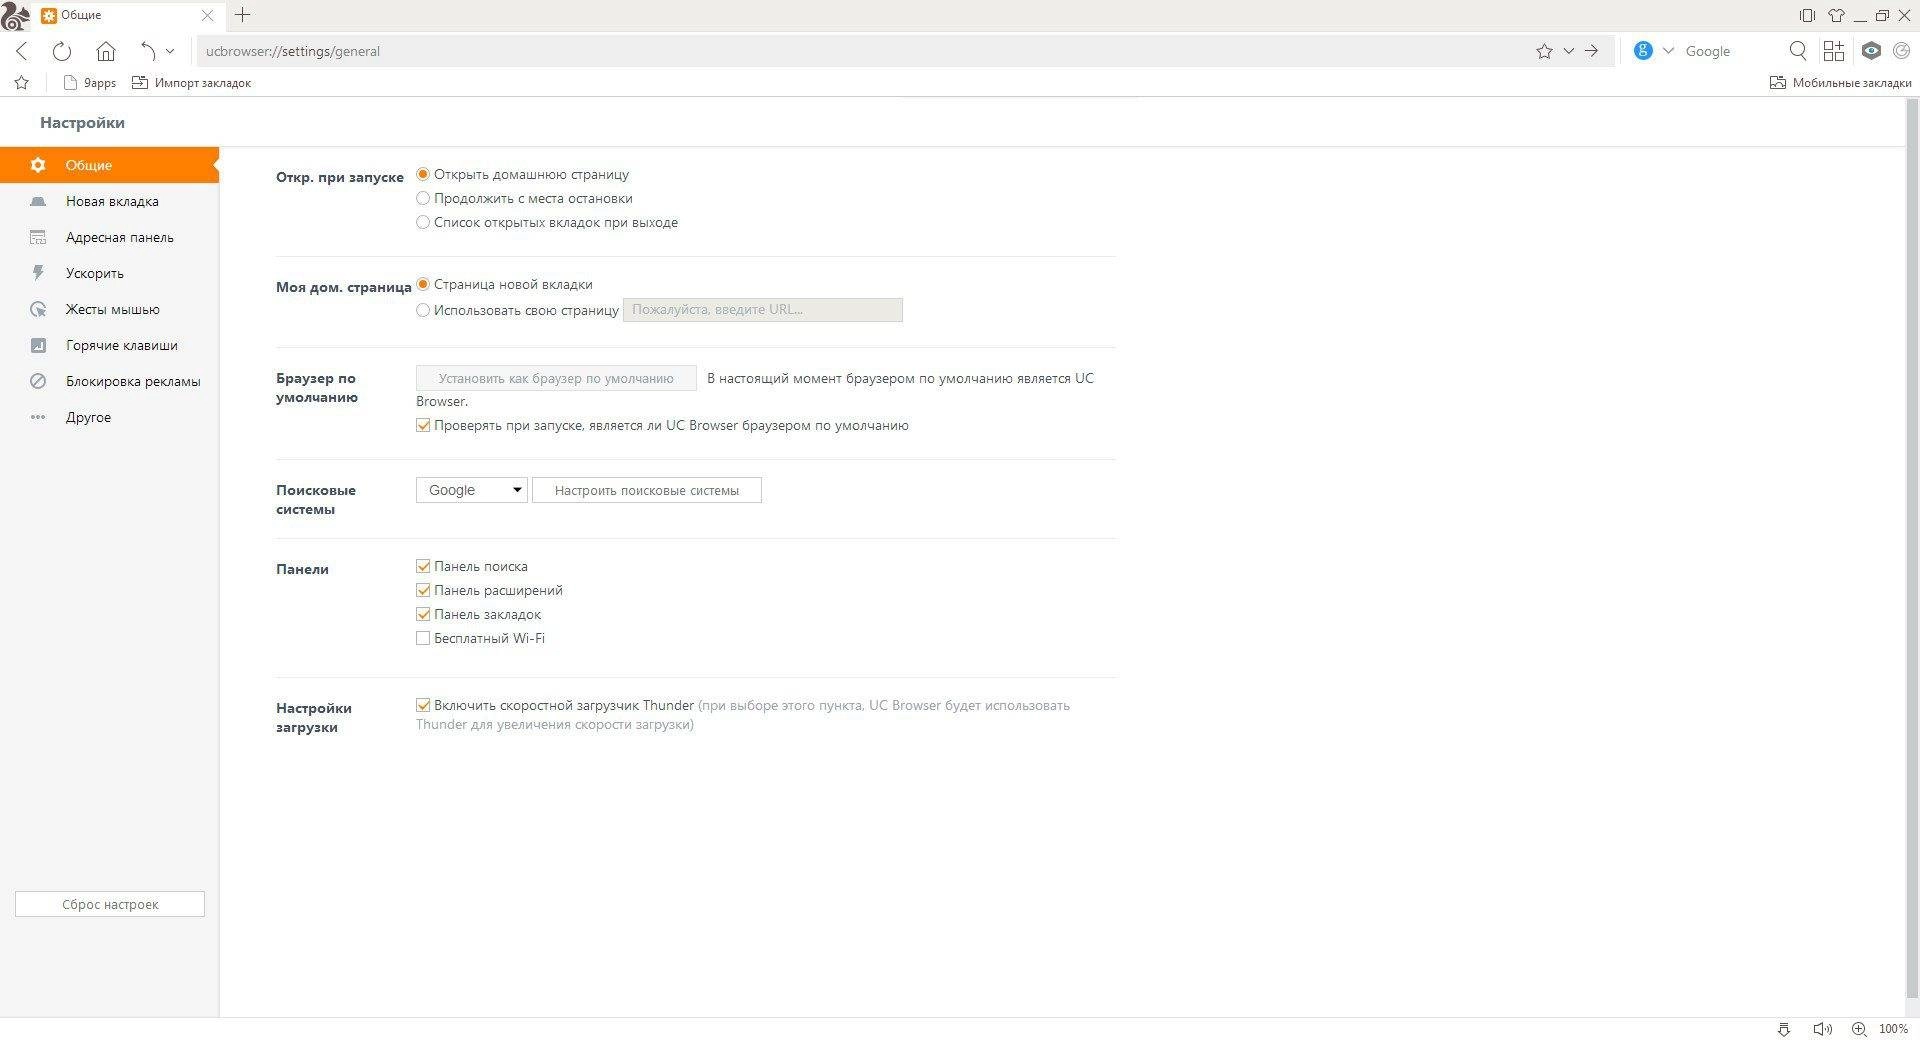Toggle the sound speaker icon in status bar
This screenshot has width=1920, height=1040.
click(x=1822, y=1029)
